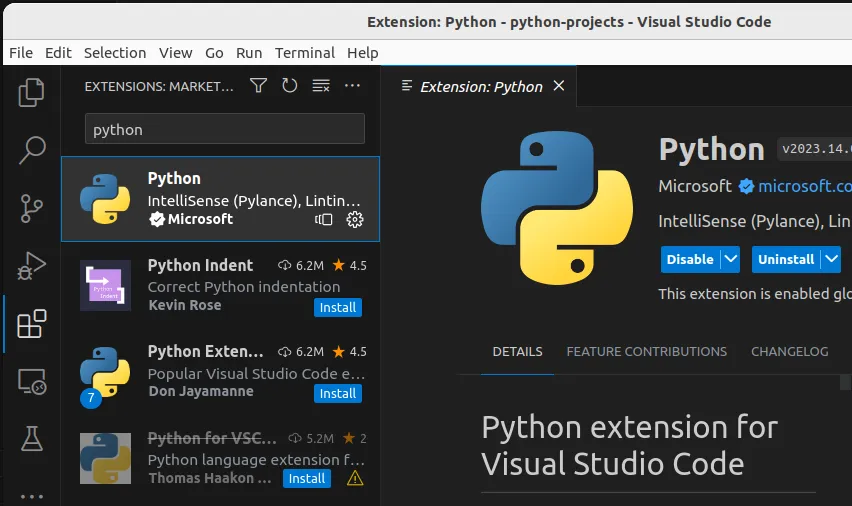This screenshot has height=506, width=852.
Task: Open the Source Control view
Action: [32, 209]
